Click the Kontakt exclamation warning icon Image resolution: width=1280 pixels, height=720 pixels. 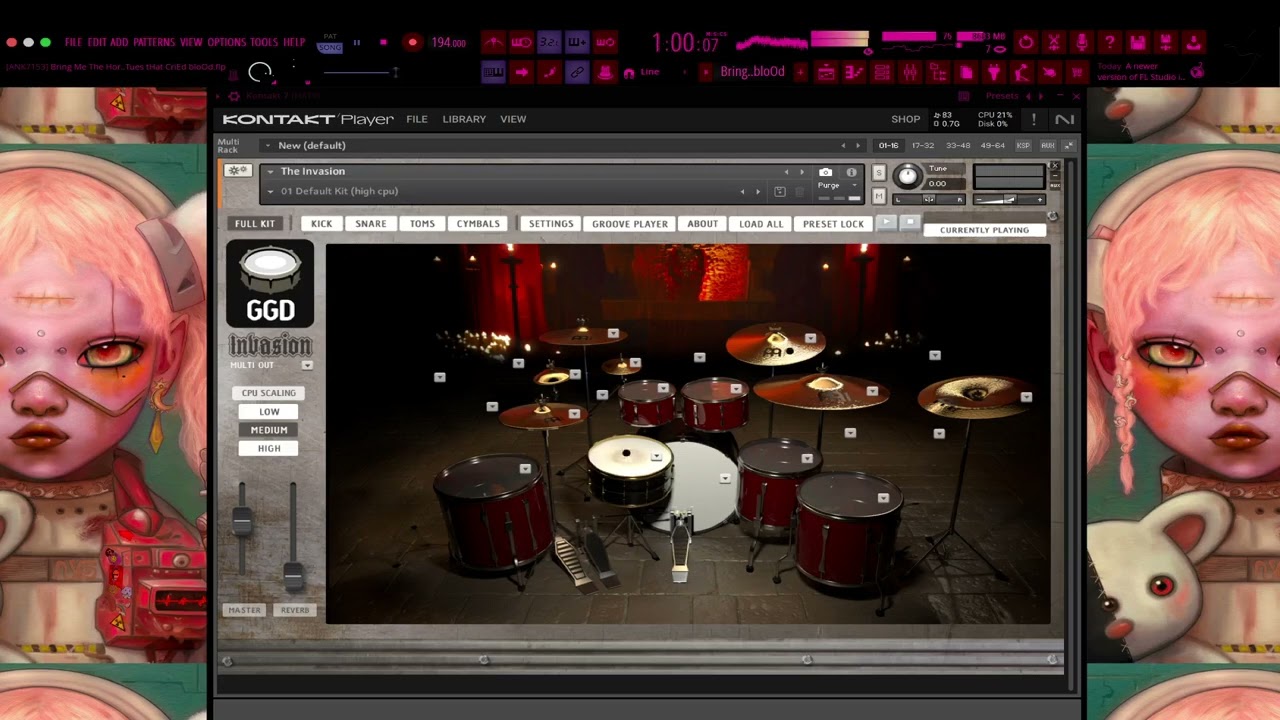tap(1034, 119)
